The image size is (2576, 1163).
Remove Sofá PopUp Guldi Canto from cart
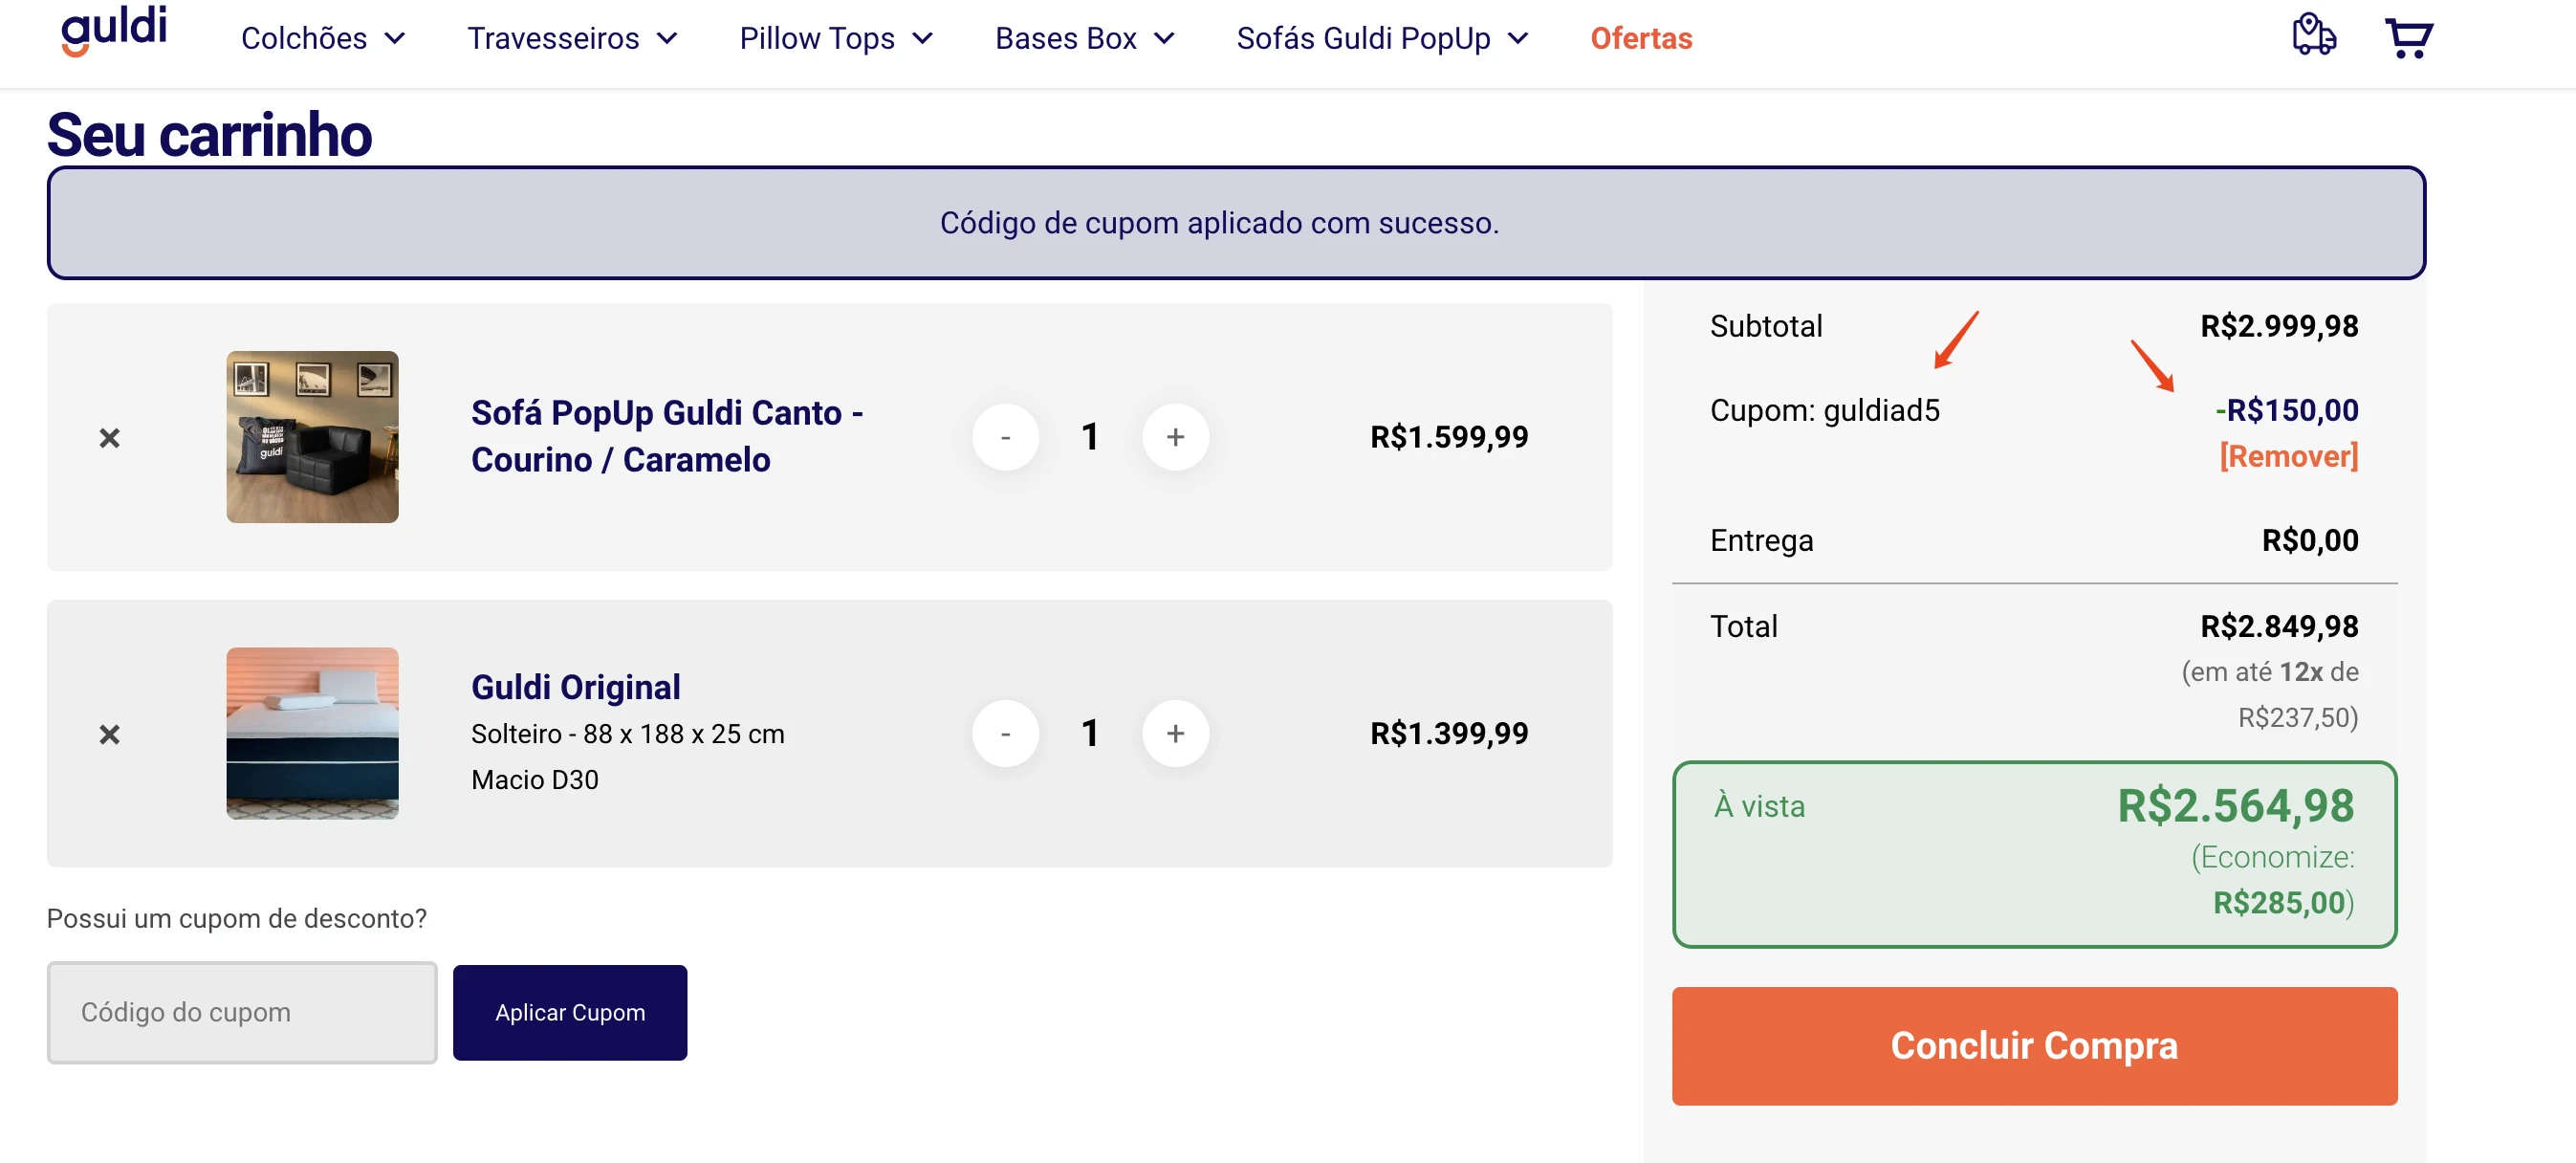[110, 438]
